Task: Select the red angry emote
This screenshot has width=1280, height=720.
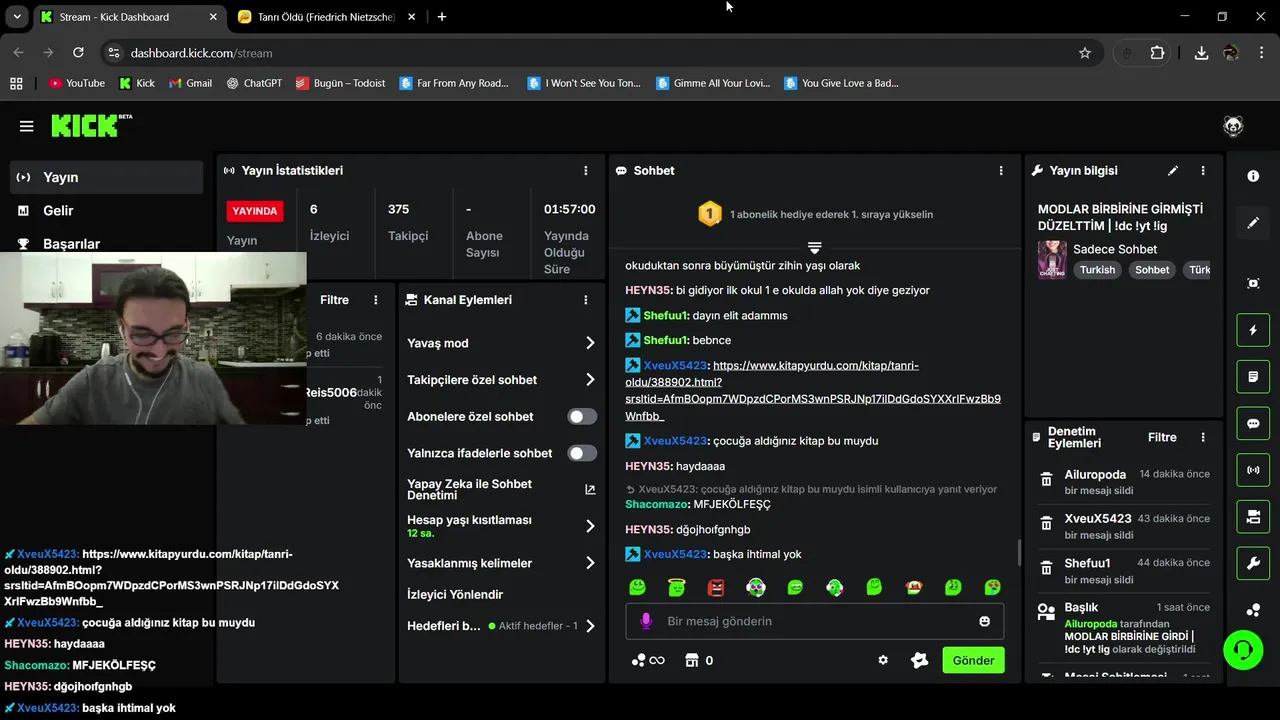Action: point(716,587)
